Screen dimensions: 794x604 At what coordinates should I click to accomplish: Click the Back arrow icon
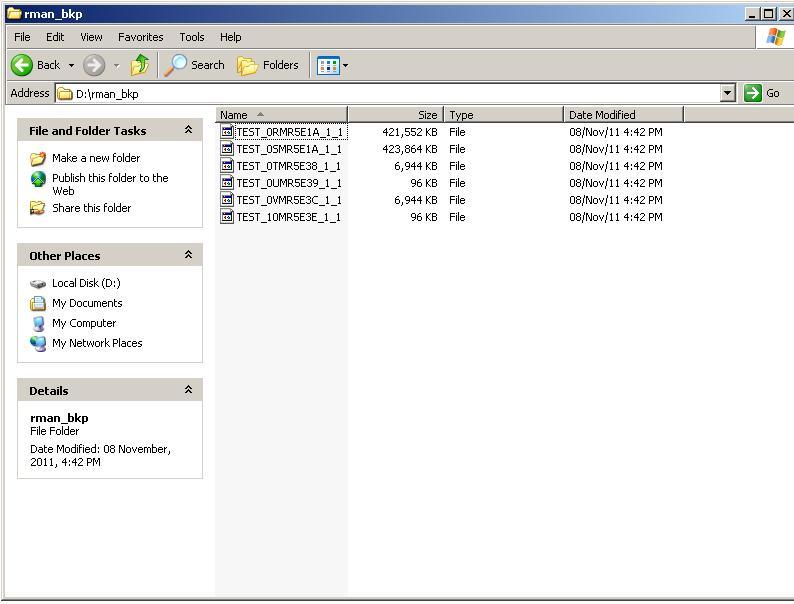click(x=22, y=65)
